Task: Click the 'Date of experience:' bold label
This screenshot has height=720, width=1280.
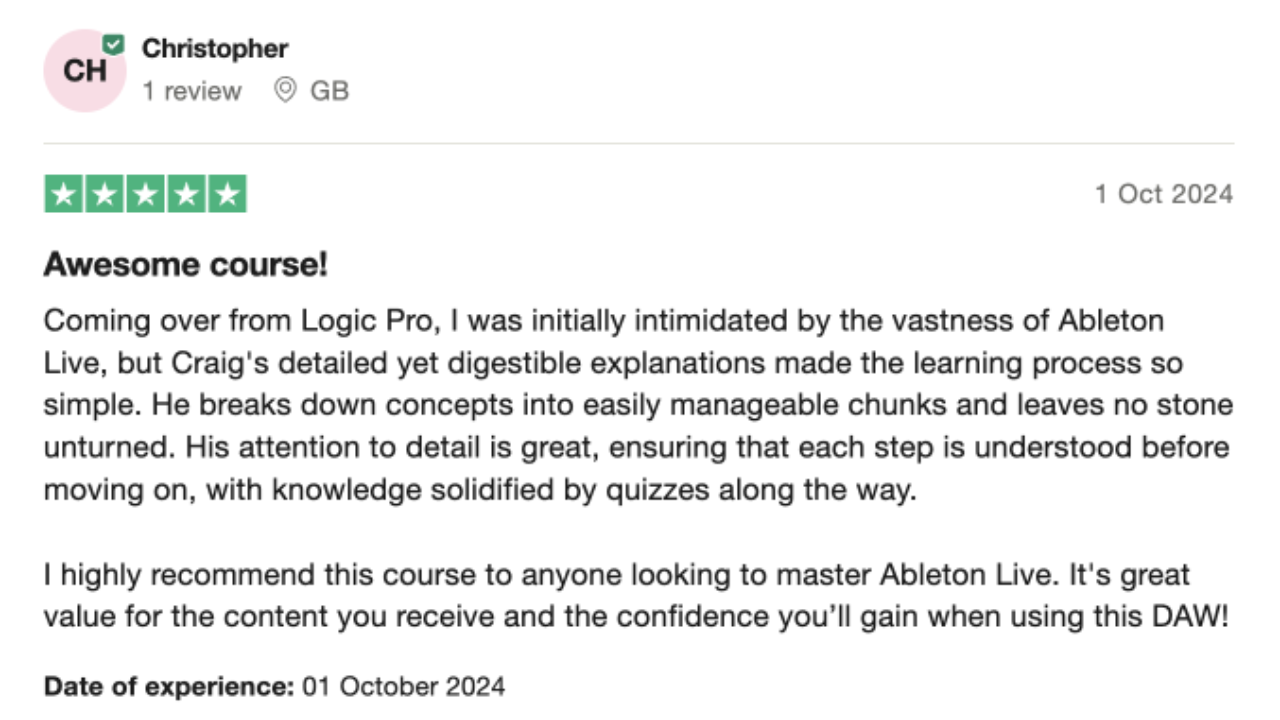Action: [x=169, y=687]
